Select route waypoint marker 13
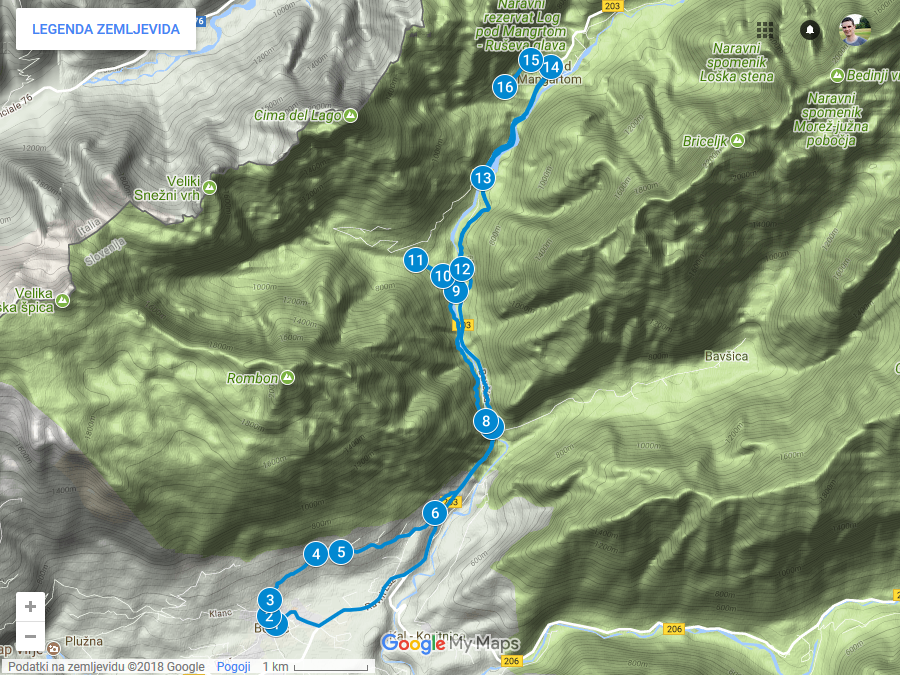Screen dimensions: 900x675 click(x=483, y=178)
